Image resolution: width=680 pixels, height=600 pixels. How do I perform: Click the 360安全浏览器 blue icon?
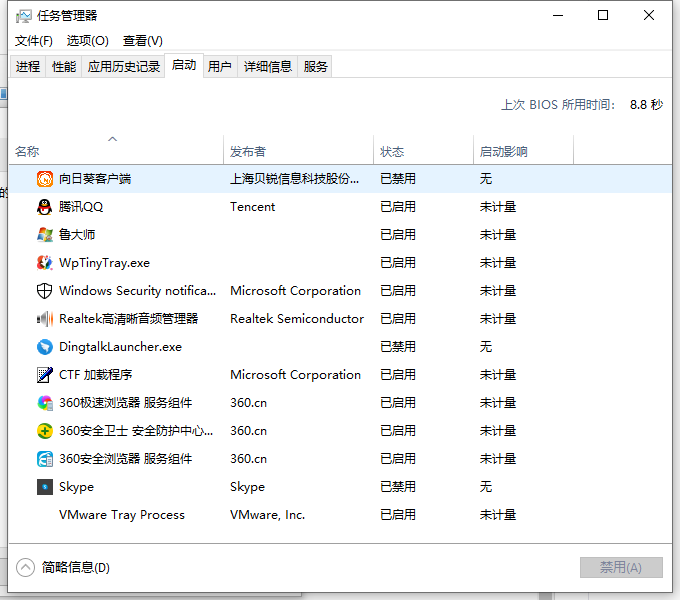click(x=45, y=459)
